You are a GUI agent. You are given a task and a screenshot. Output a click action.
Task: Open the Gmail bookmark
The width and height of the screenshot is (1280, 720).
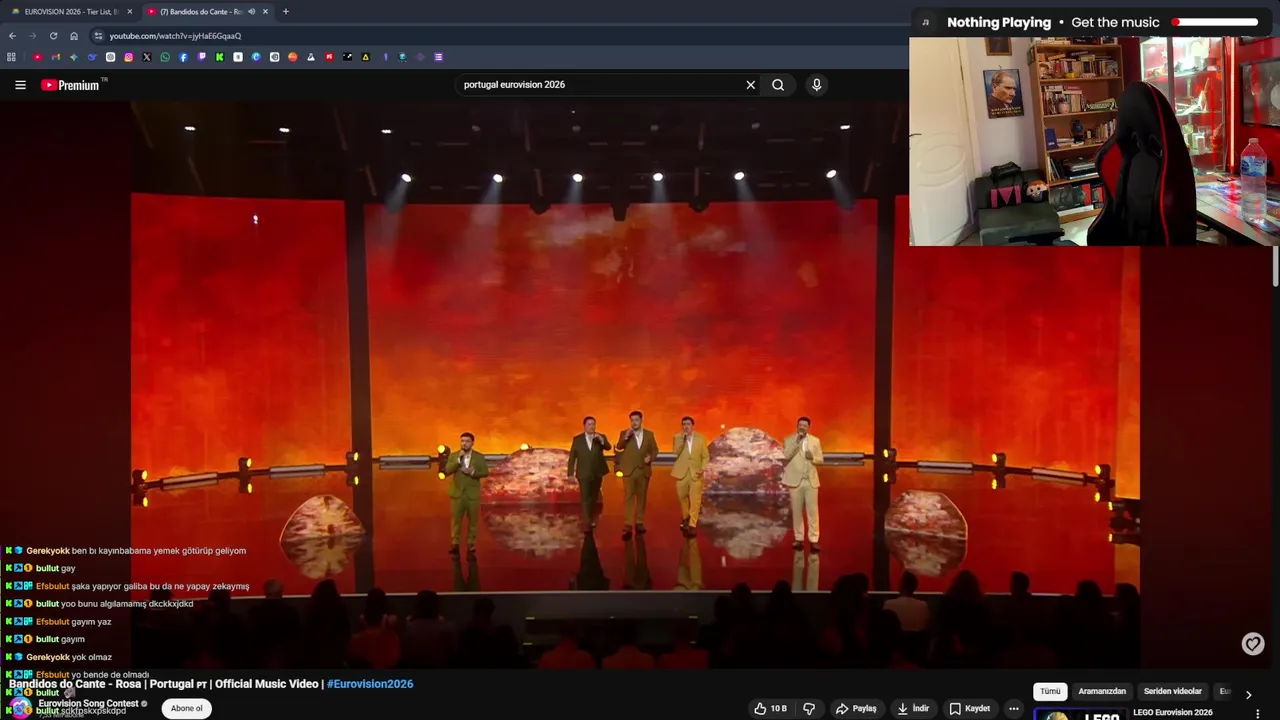55,57
